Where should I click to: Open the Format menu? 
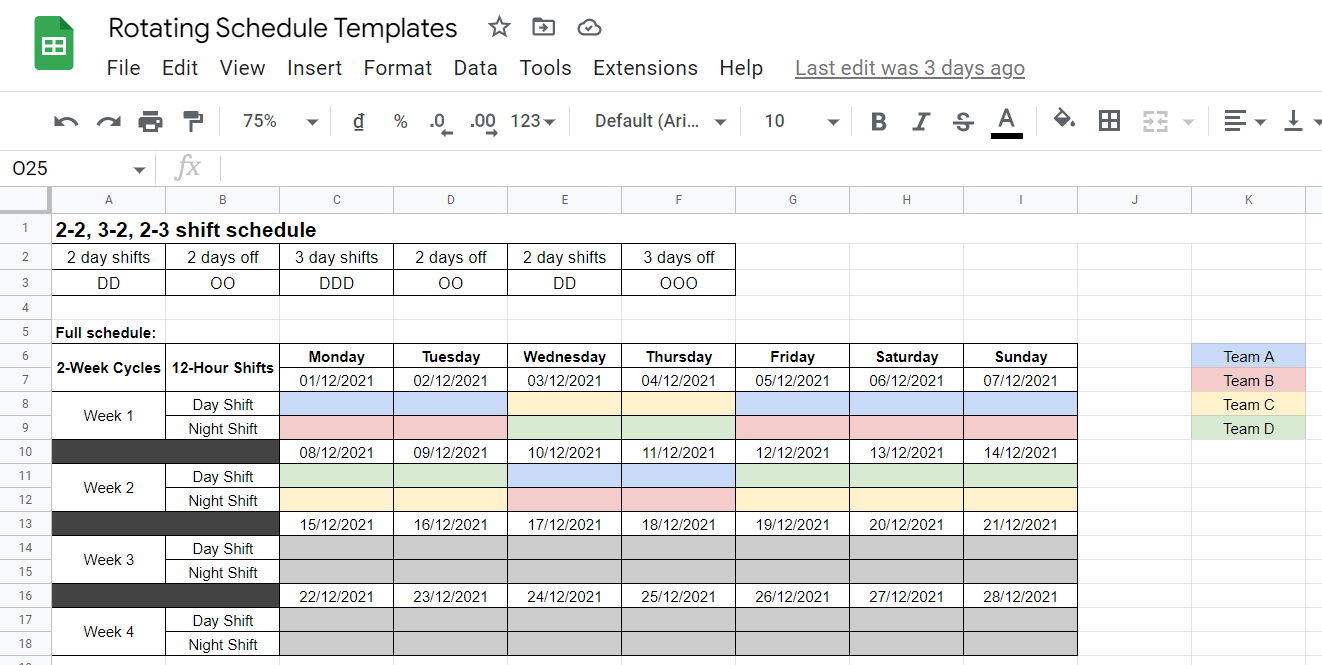click(398, 68)
